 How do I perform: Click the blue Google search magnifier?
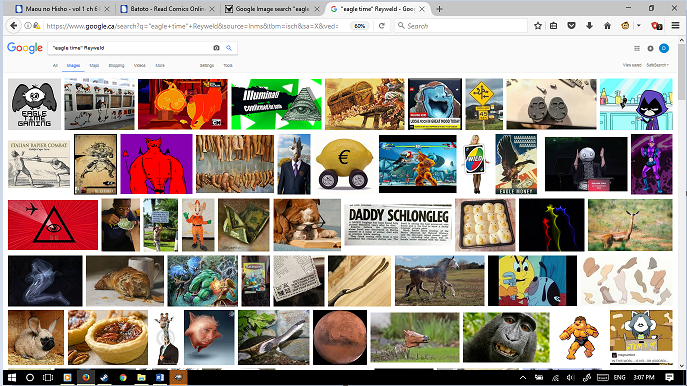point(229,48)
